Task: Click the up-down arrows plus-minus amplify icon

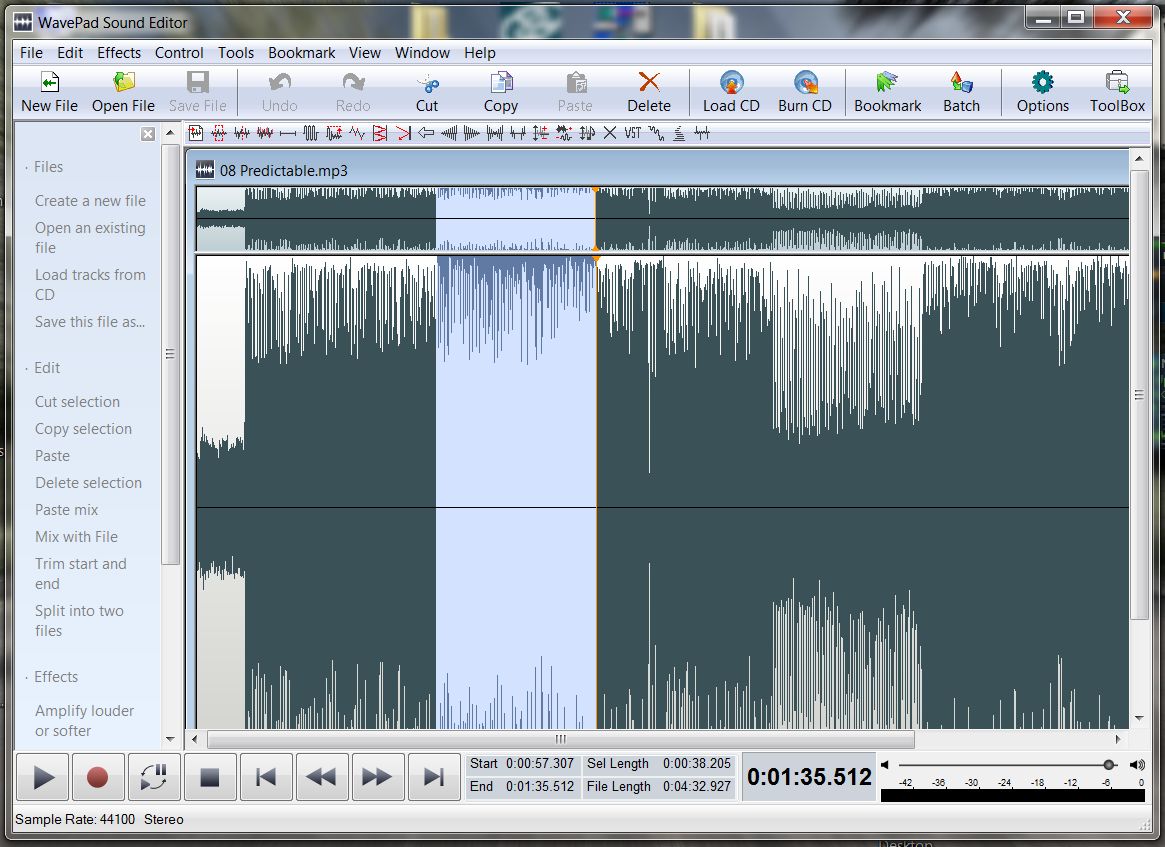Action: (x=541, y=133)
